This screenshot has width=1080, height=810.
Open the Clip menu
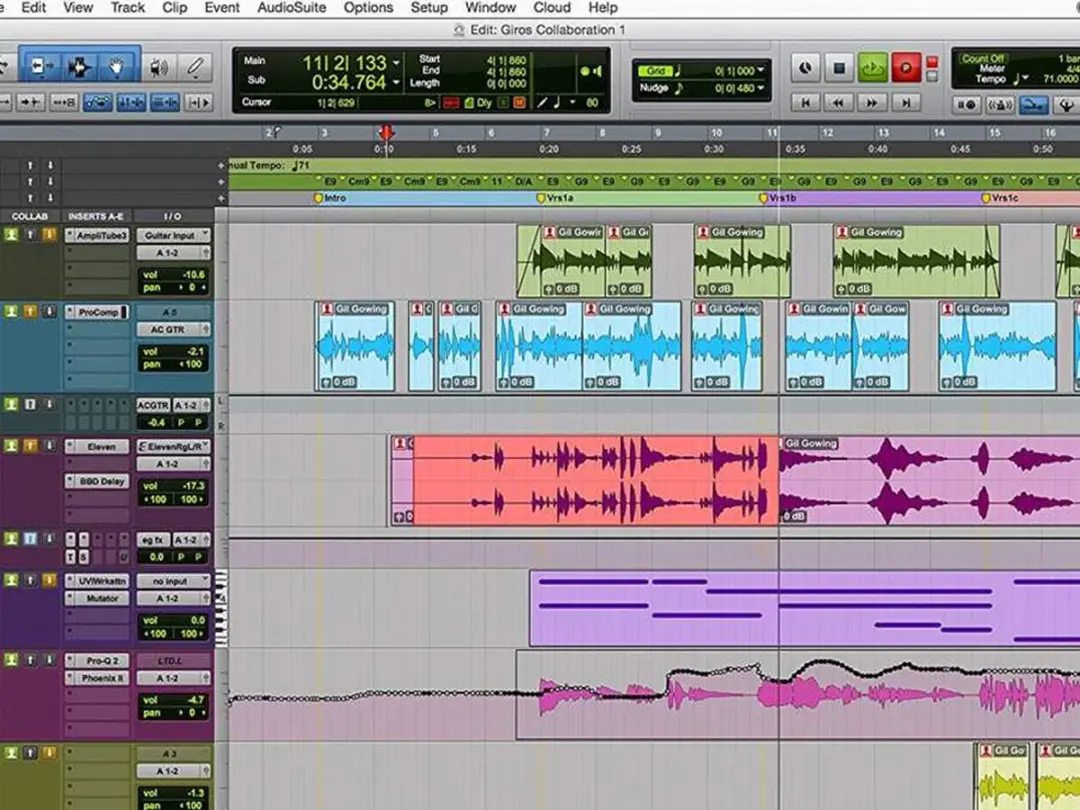point(174,8)
